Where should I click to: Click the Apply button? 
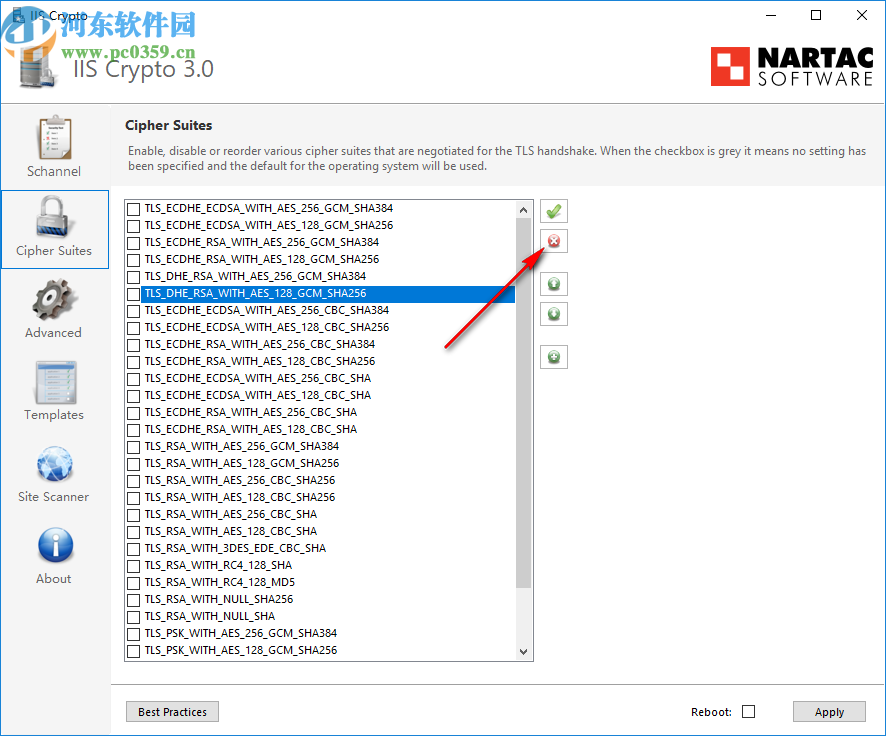coord(829,712)
